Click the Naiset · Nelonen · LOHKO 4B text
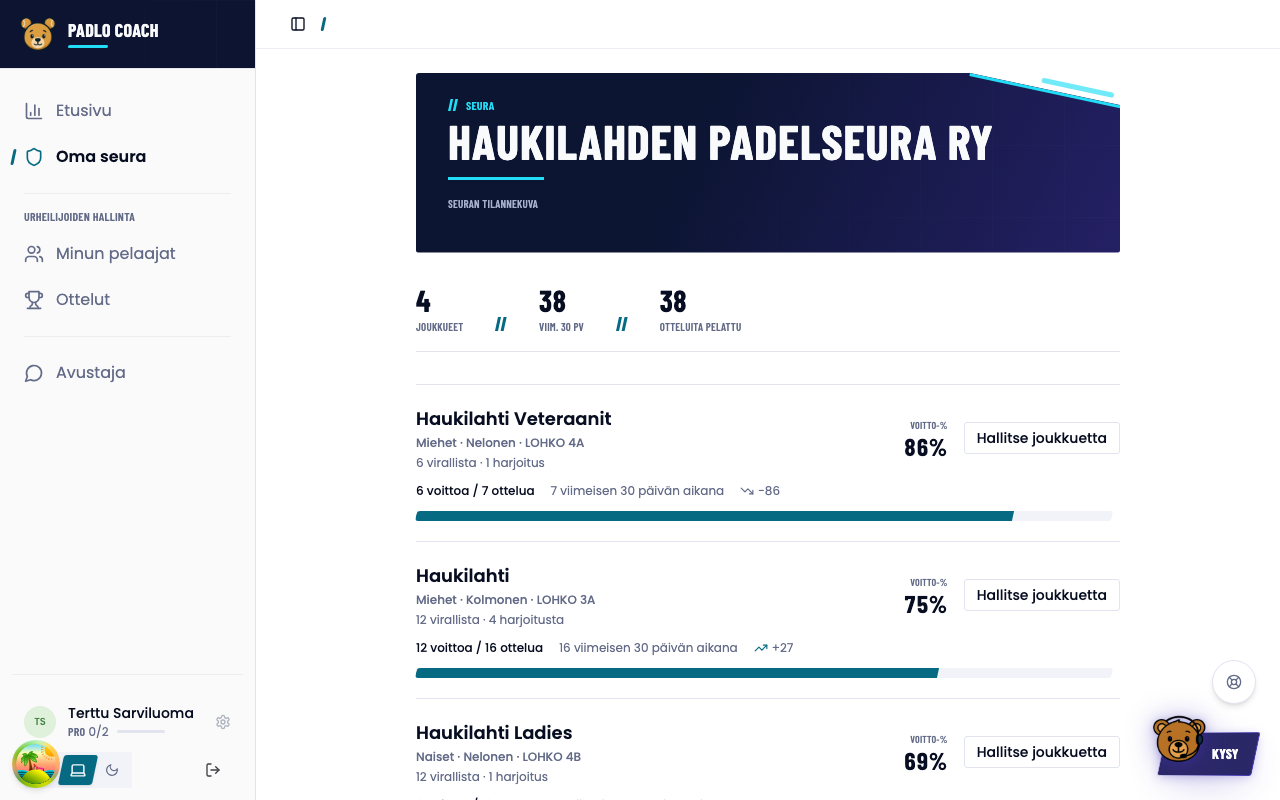 point(498,757)
